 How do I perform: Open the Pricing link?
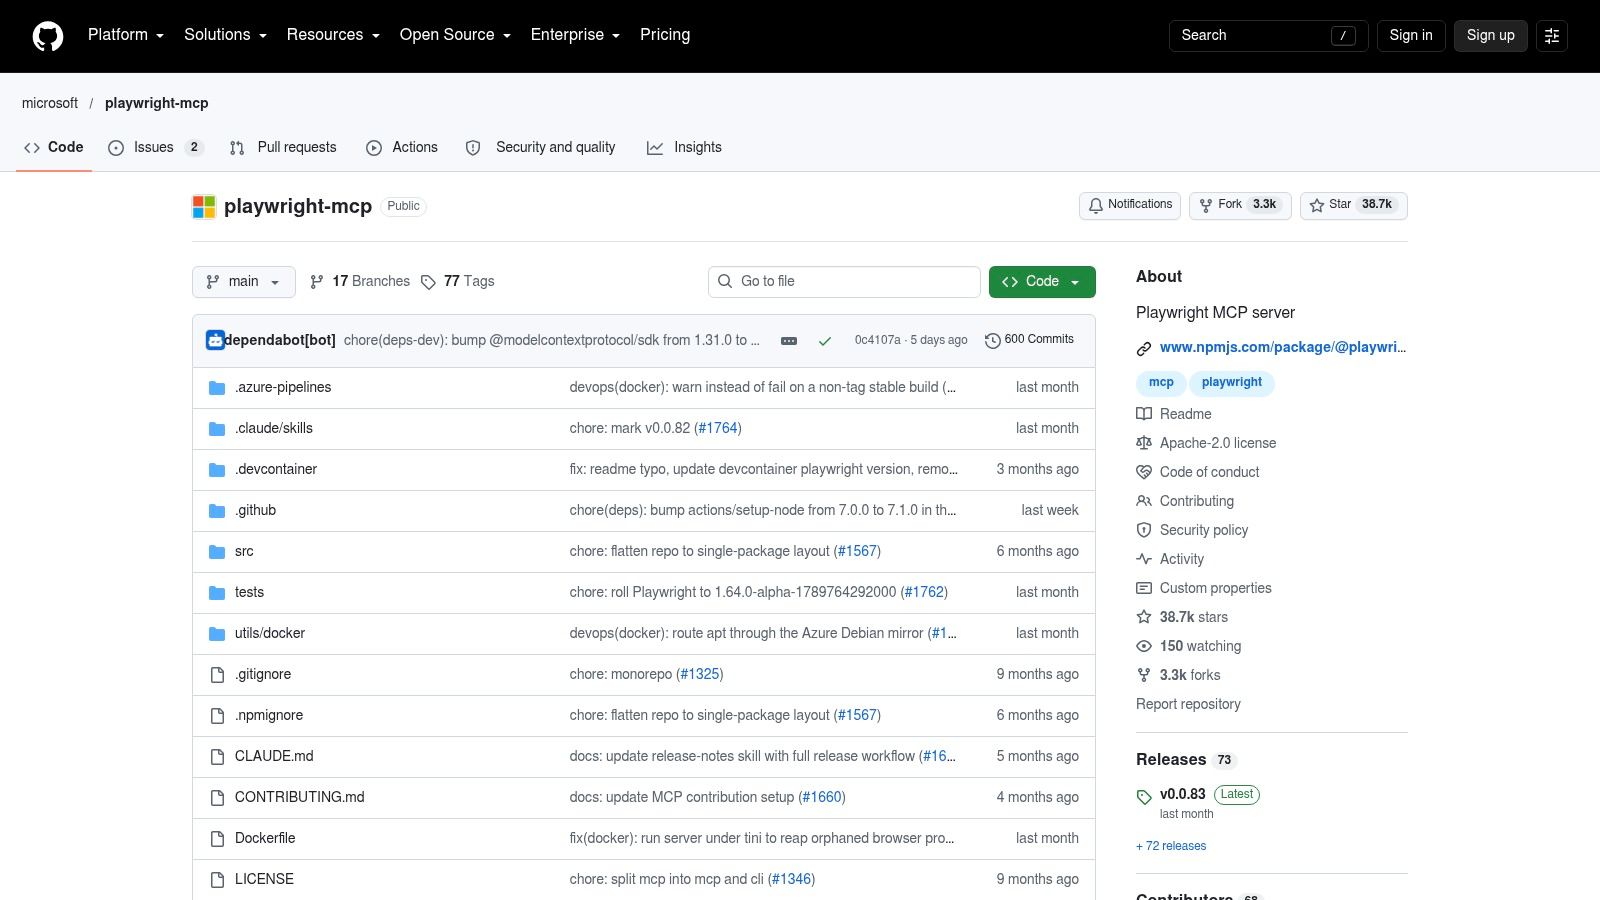(665, 35)
